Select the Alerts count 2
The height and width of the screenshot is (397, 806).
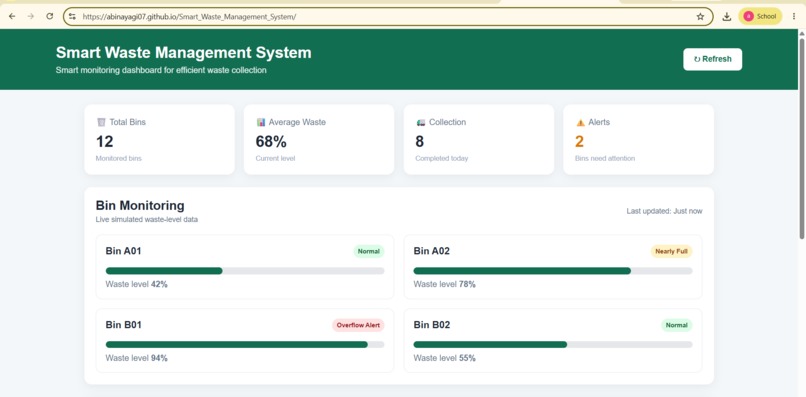(579, 141)
